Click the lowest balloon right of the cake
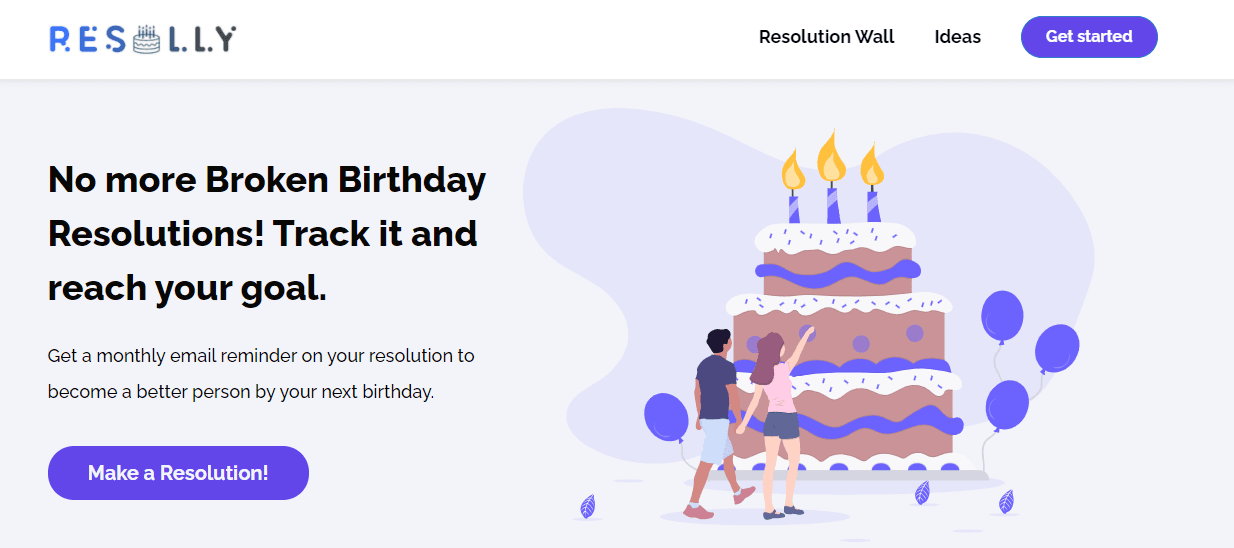This screenshot has height=548, width=1234. (x=1006, y=405)
